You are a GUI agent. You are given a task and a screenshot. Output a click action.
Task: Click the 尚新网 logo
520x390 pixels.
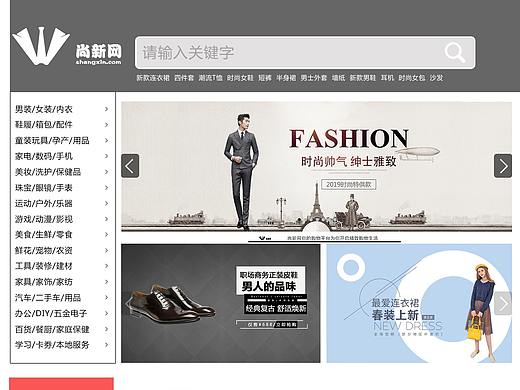67,46
